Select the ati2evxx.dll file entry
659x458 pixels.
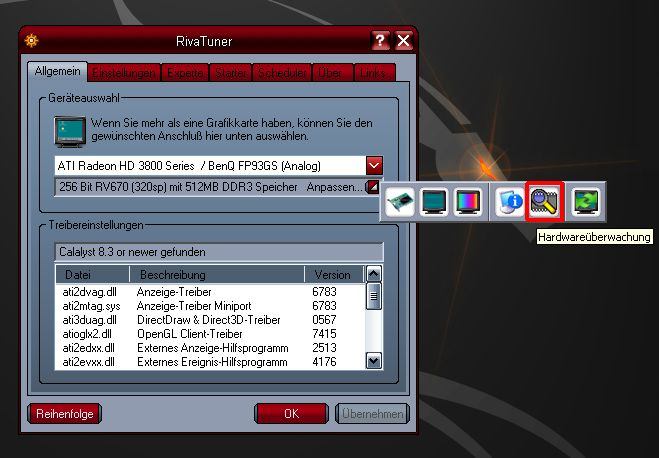[88, 362]
